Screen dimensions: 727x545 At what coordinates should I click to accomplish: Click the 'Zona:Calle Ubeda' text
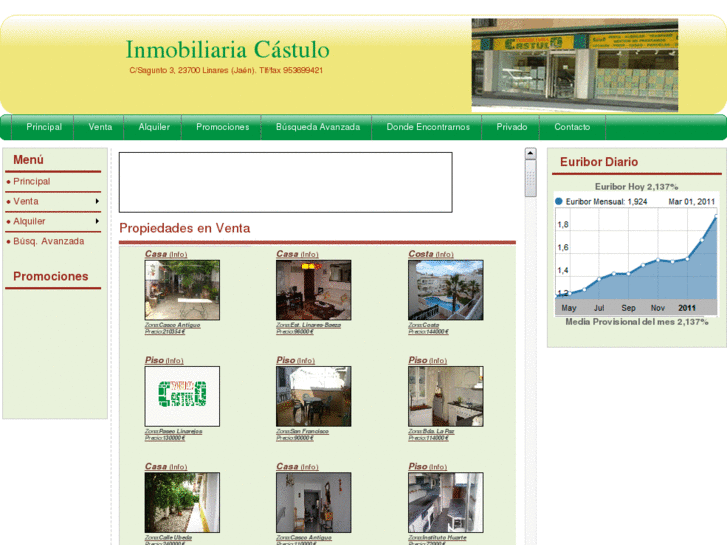pyautogui.click(x=168, y=538)
